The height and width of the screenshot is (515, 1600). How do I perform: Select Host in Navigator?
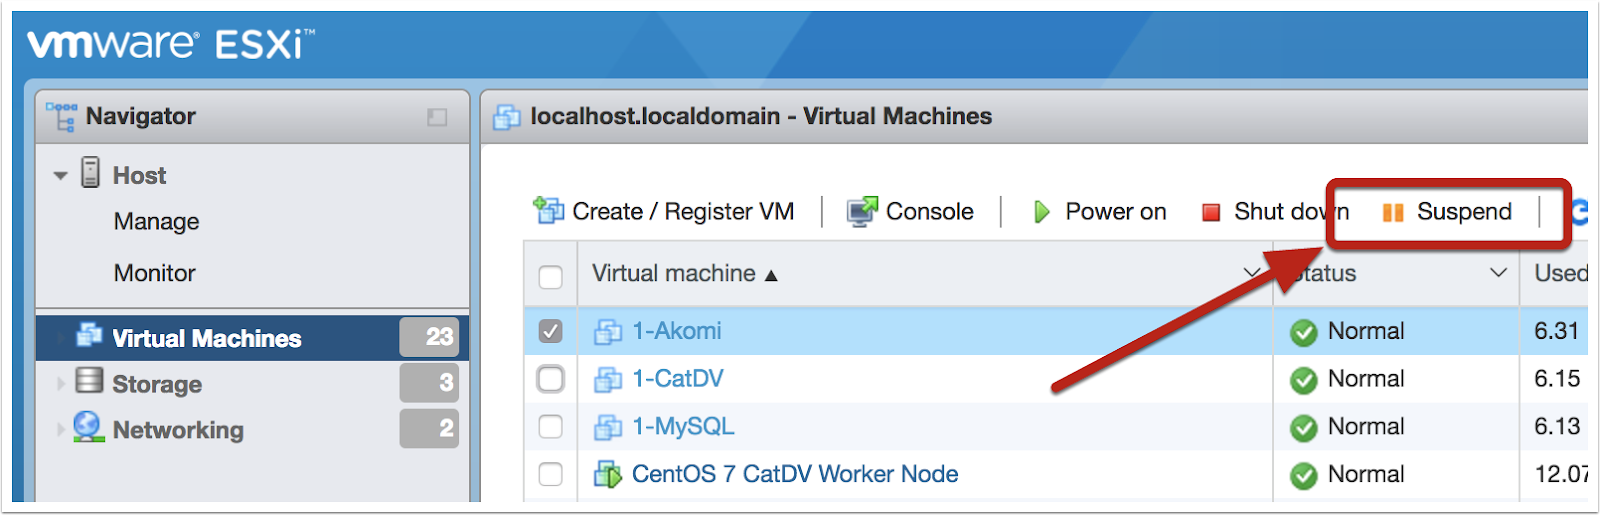139,175
